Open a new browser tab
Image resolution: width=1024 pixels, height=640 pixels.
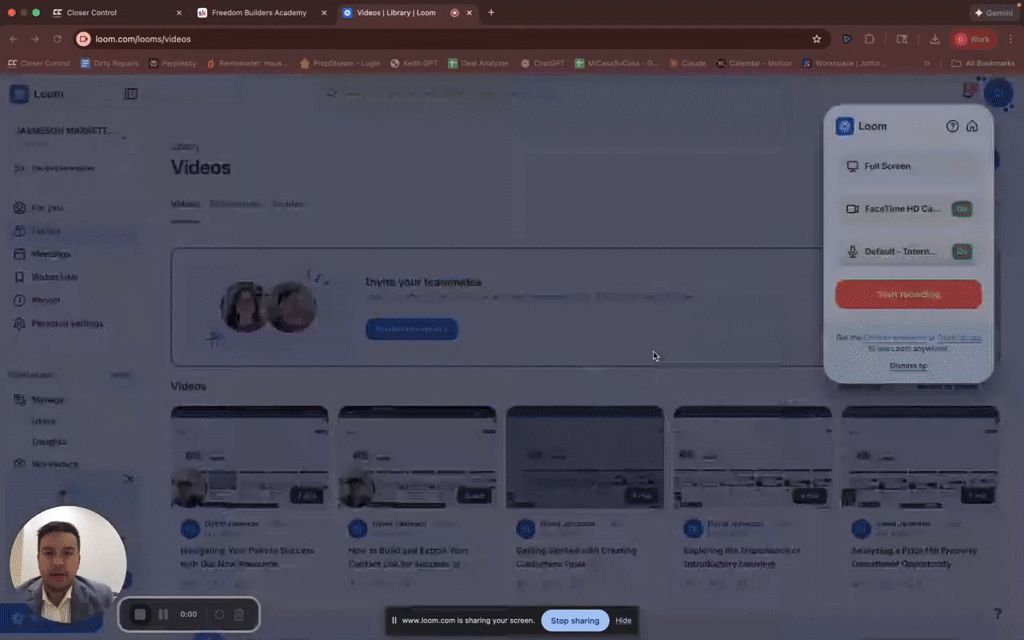pyautogui.click(x=491, y=12)
